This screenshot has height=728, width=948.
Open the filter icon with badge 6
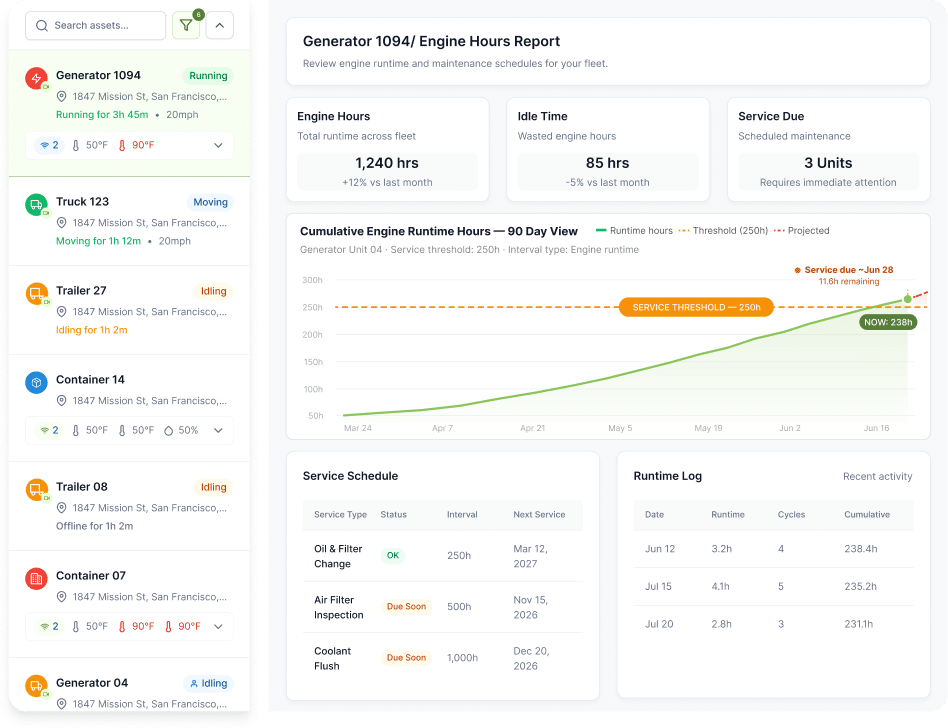click(x=186, y=25)
